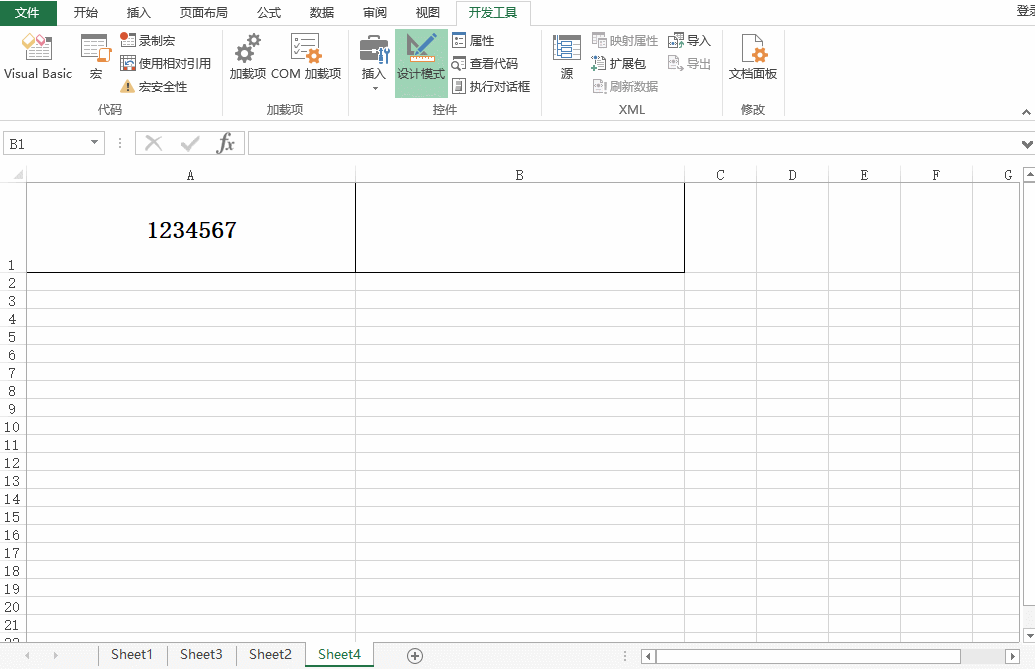Screen dimensions: 1035x669
Task: Enable 执行对话框
Action: tap(489, 86)
